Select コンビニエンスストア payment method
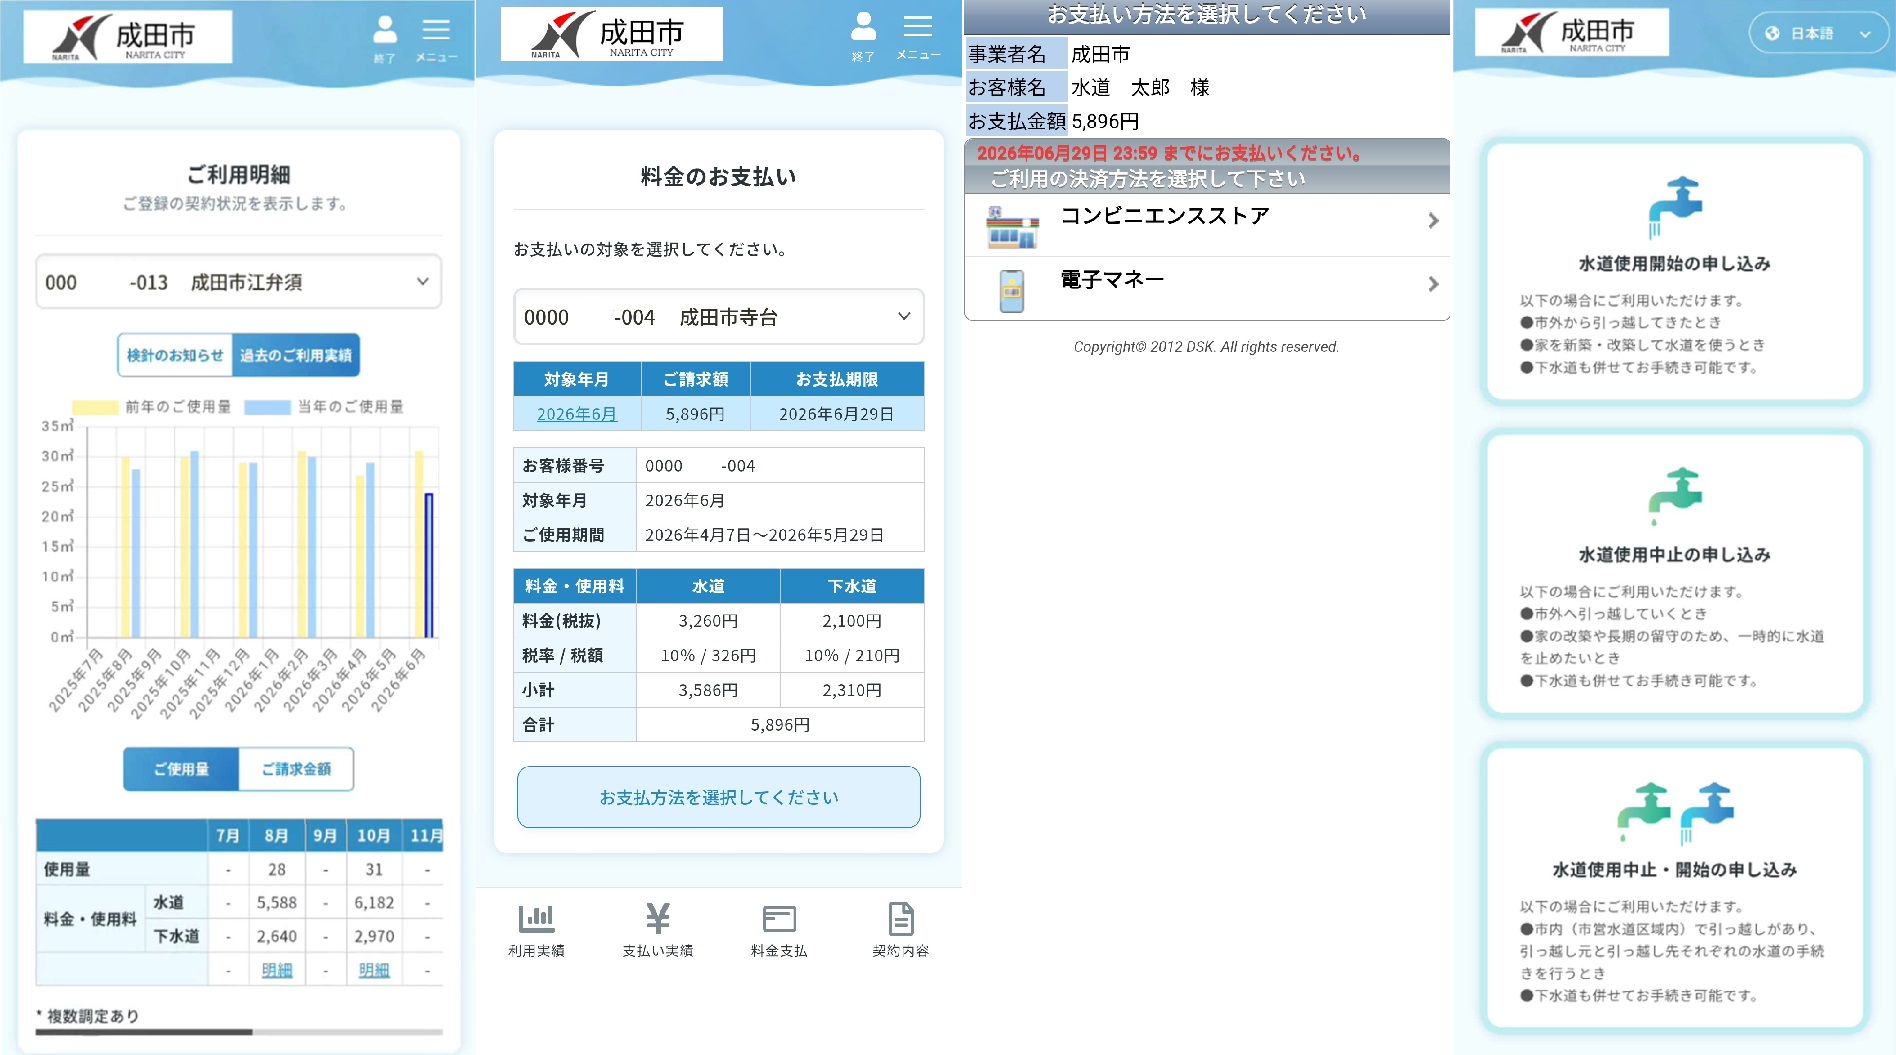Viewport: 1896px width, 1055px height. tap(1207, 224)
